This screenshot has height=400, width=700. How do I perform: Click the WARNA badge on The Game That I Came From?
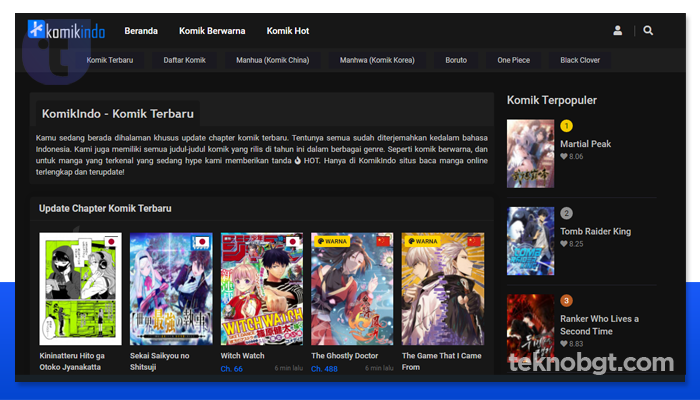point(423,241)
